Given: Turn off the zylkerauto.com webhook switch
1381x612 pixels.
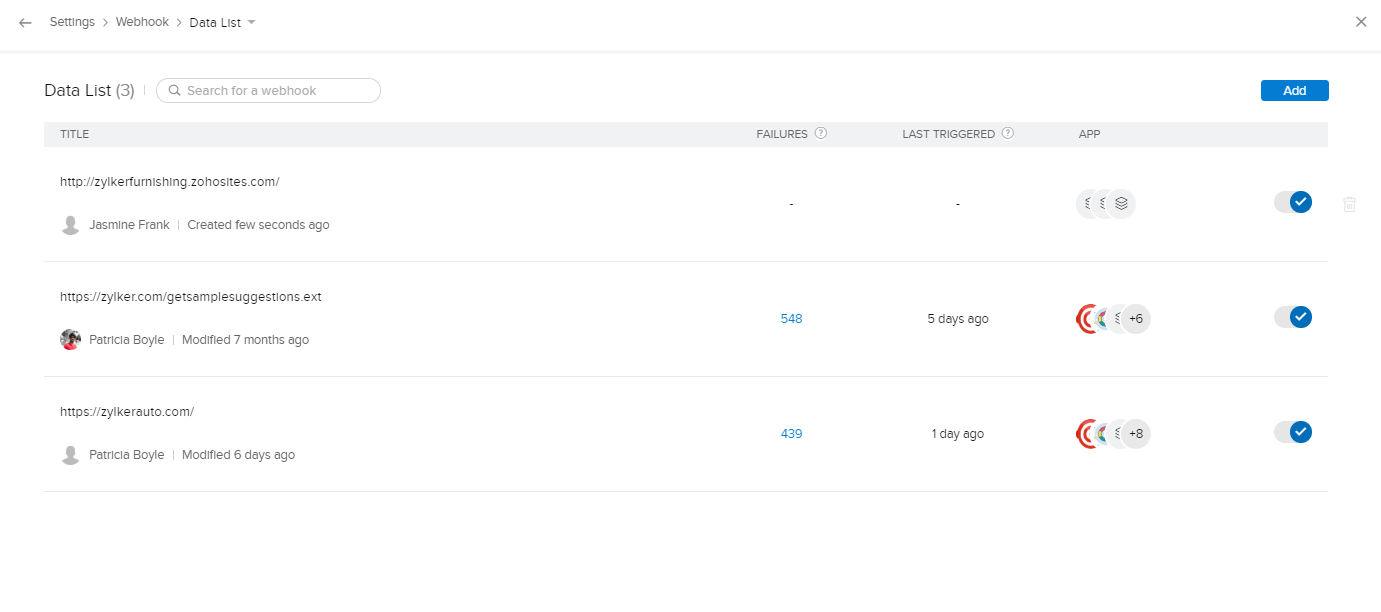Looking at the screenshot, I should (1292, 432).
